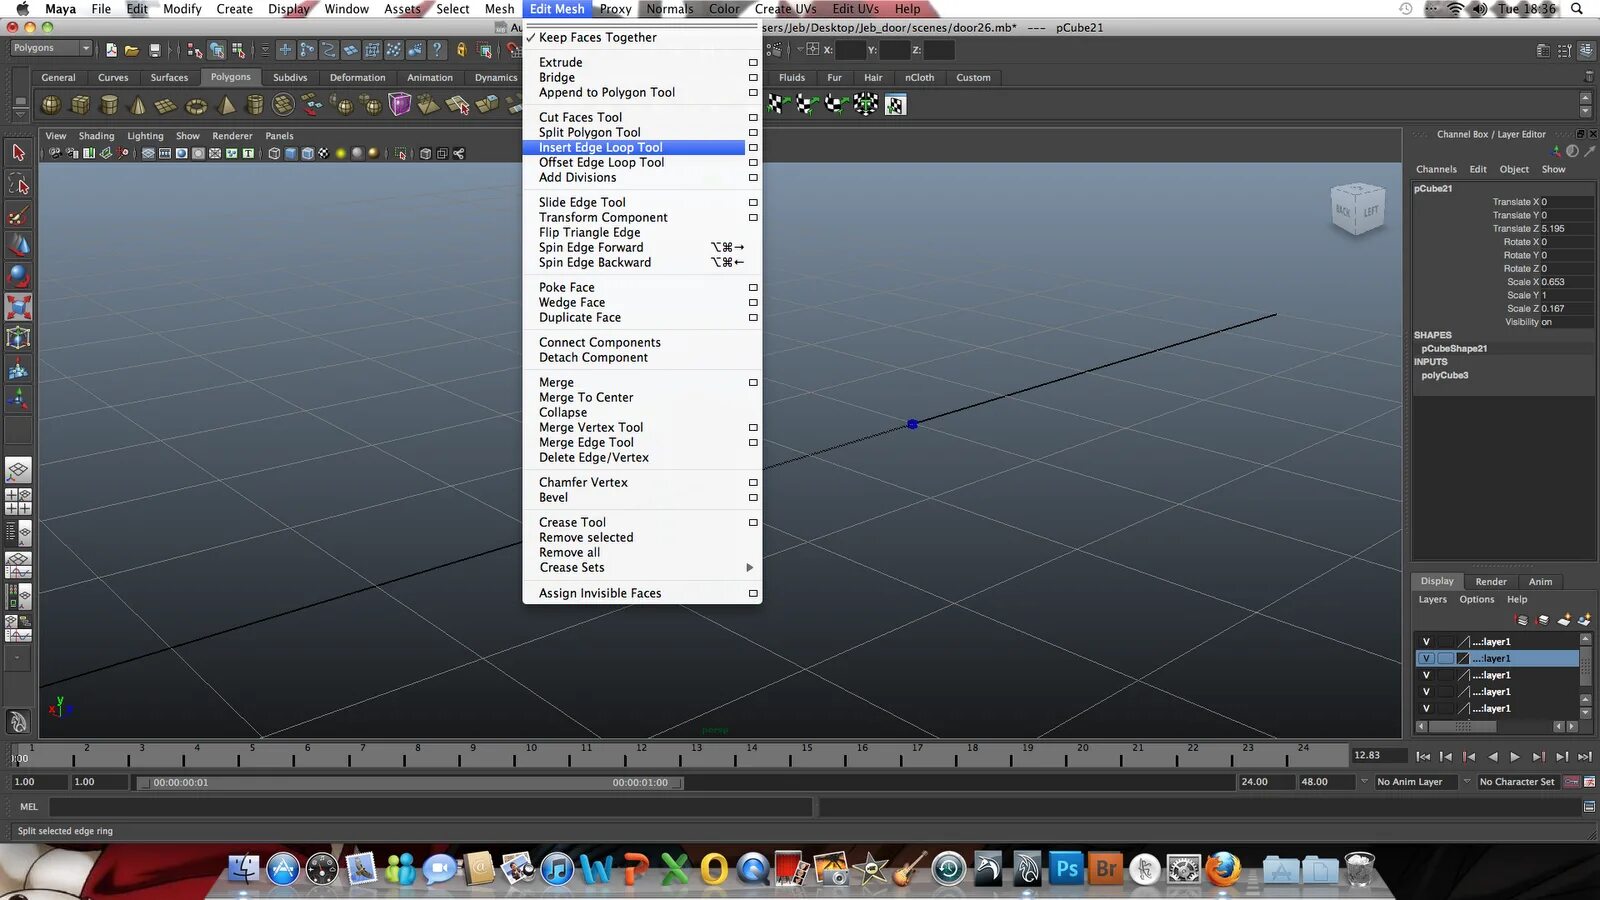This screenshot has width=1600, height=900.
Task: Open Insert Edge Loop Tool option box
Action: point(753,147)
